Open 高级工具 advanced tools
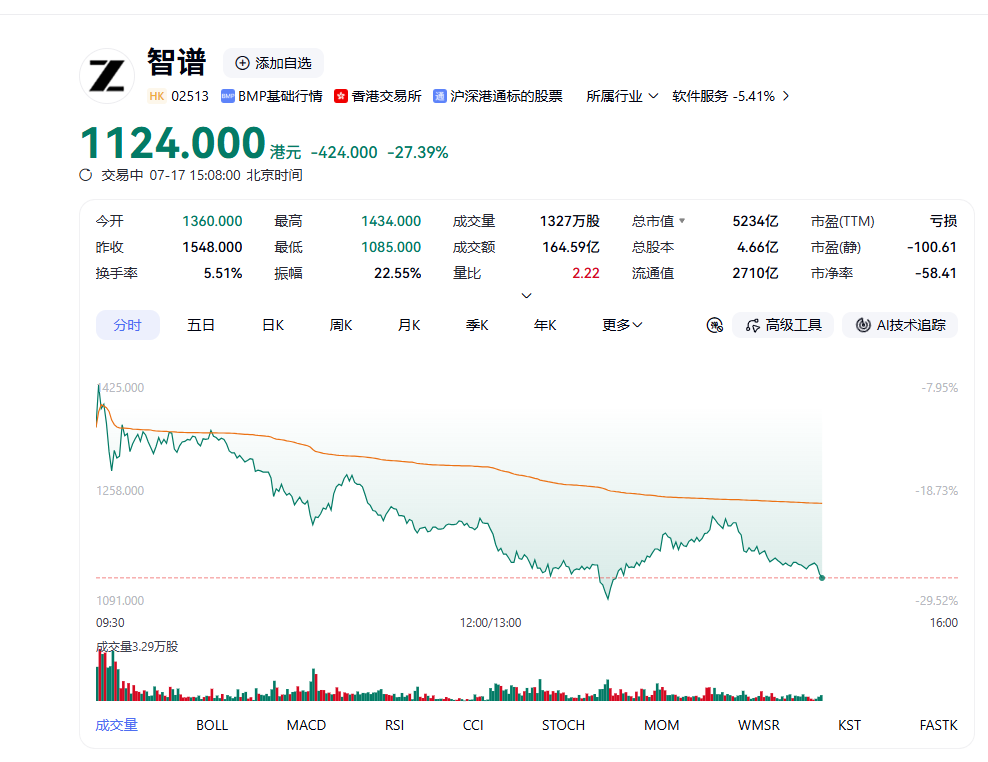 pyautogui.click(x=783, y=325)
